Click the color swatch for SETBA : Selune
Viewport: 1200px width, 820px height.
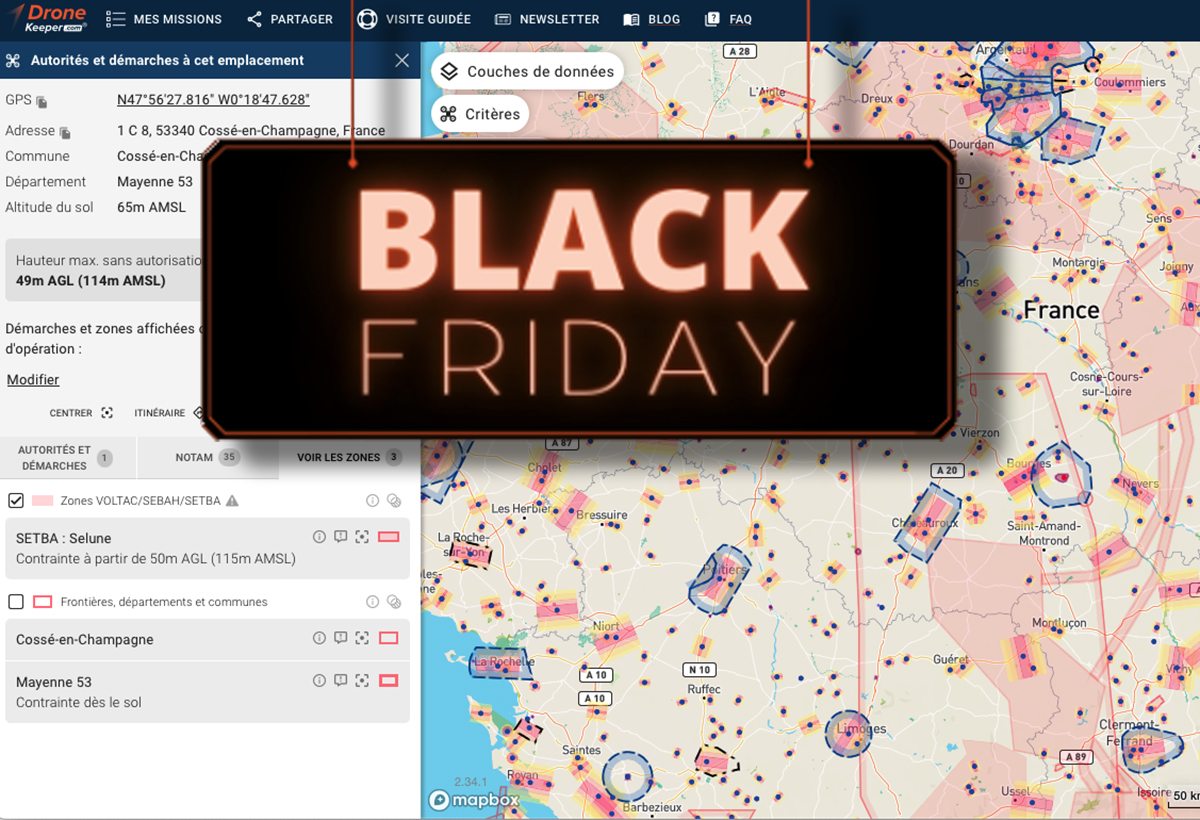click(389, 537)
